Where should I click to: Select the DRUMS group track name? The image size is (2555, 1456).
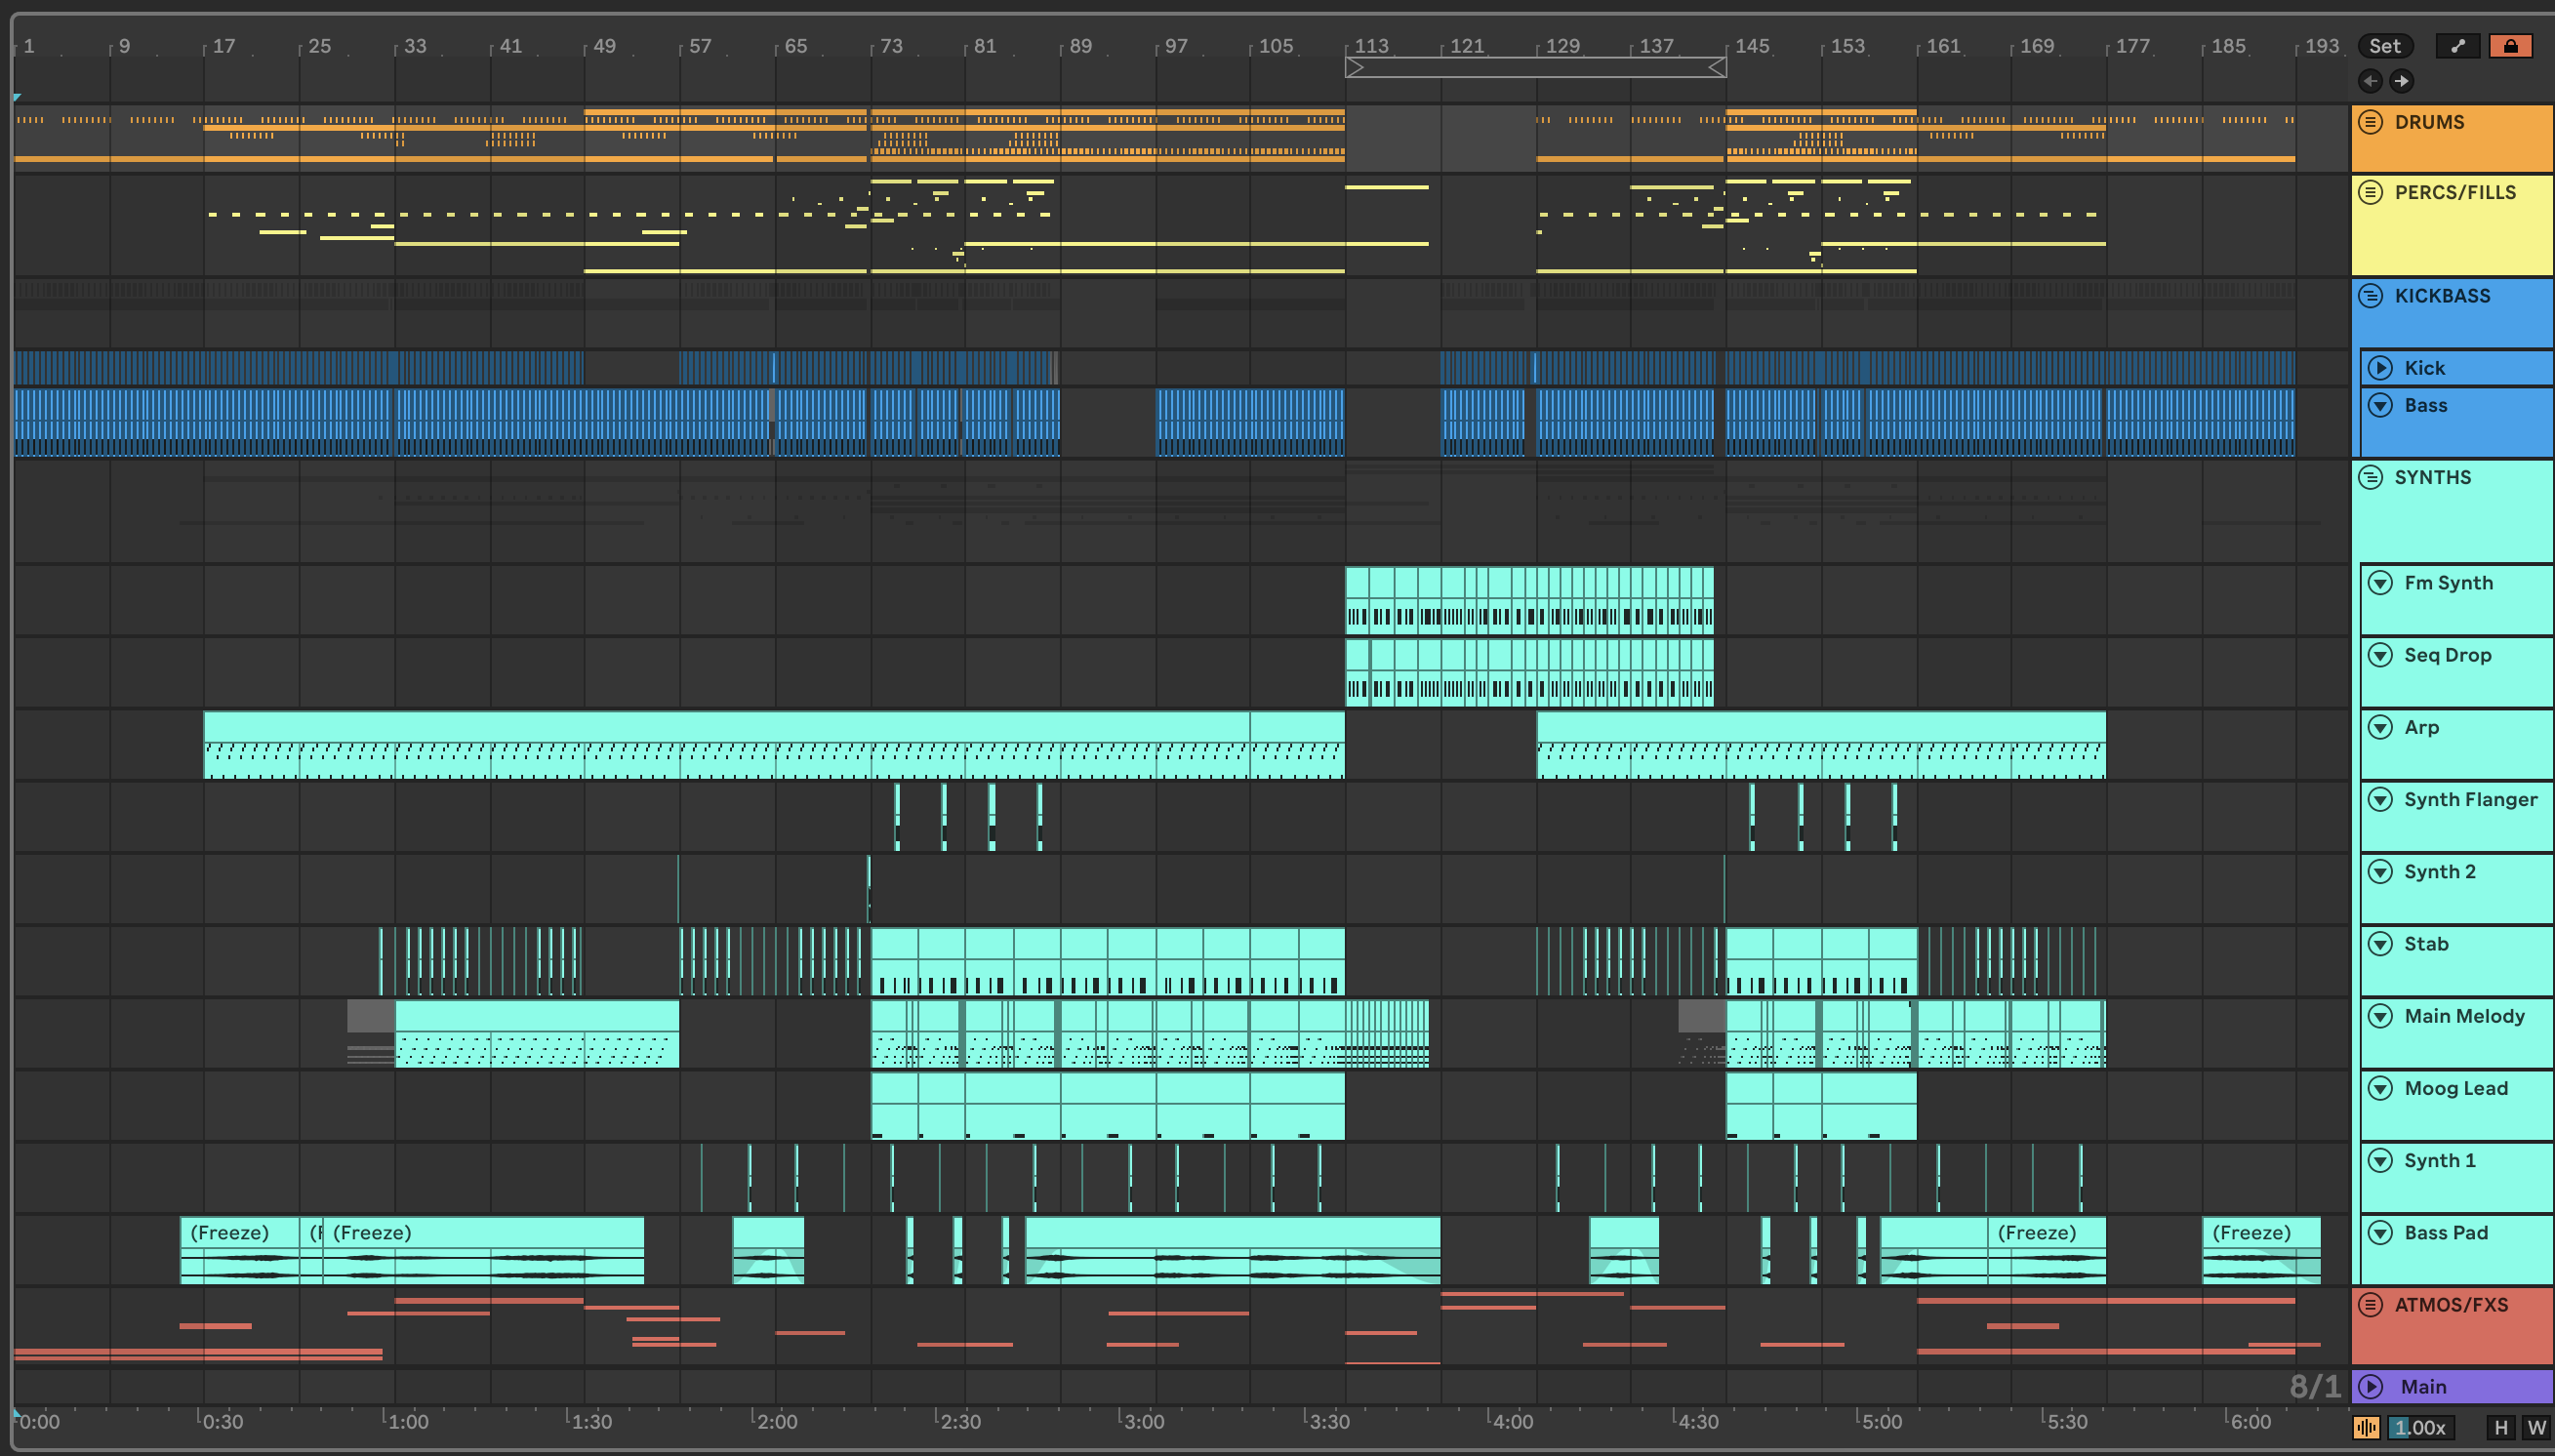pyautogui.click(x=2429, y=122)
